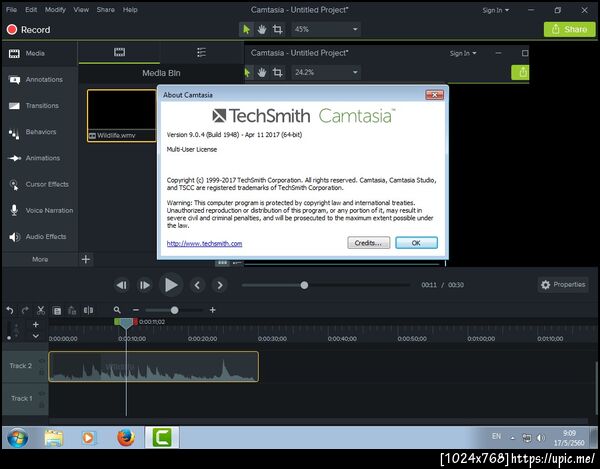Image resolution: width=600 pixels, height=469 pixels.
Task: Open the 24.2% zoom dropdown in the inner preview
Action: [x=326, y=72]
